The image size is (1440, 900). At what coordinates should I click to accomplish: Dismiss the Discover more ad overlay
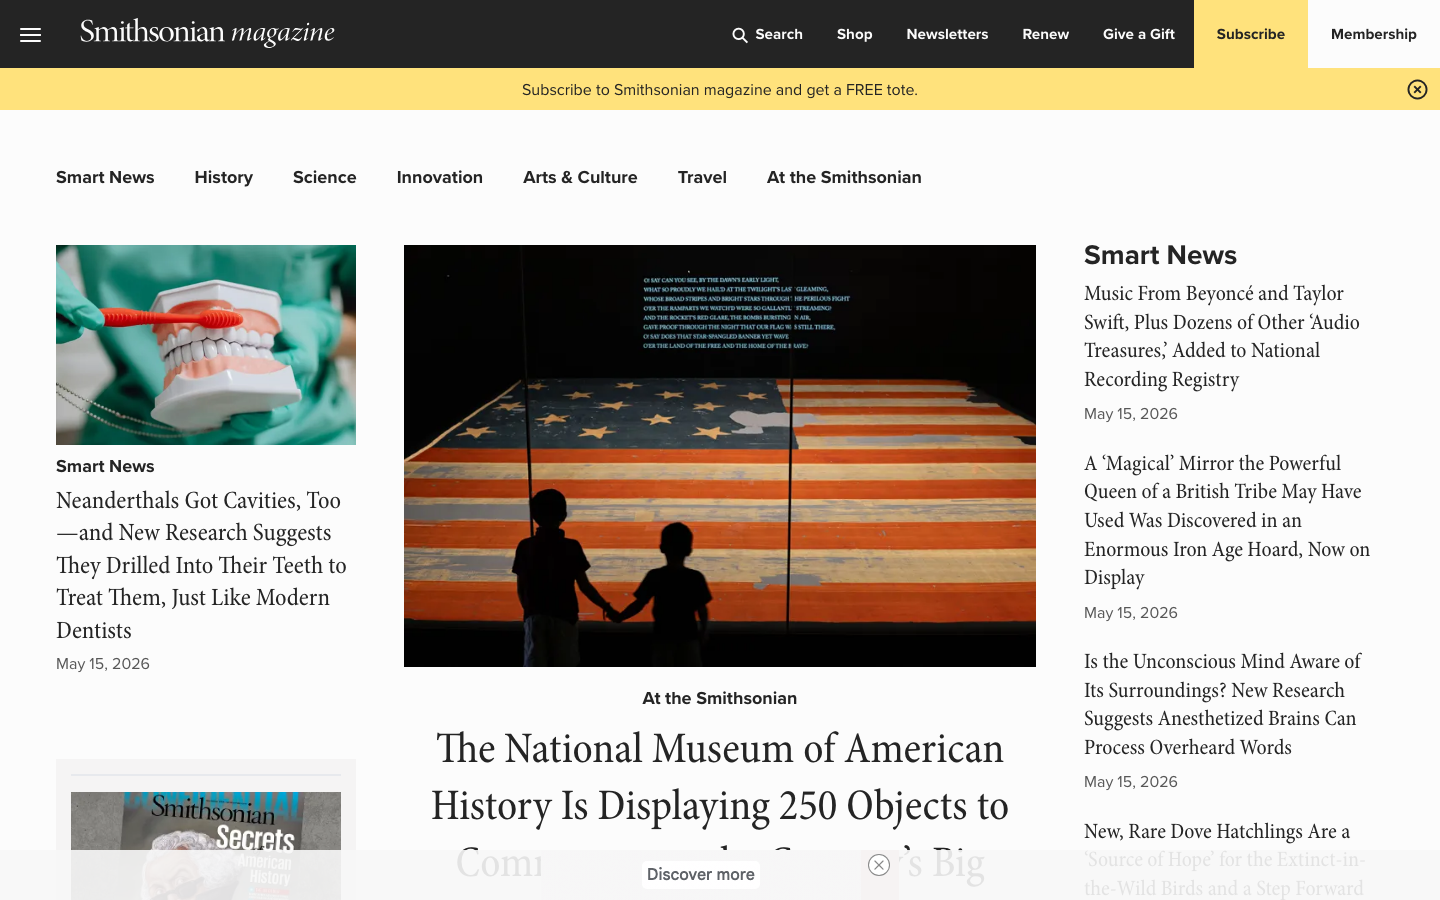pyautogui.click(x=879, y=865)
